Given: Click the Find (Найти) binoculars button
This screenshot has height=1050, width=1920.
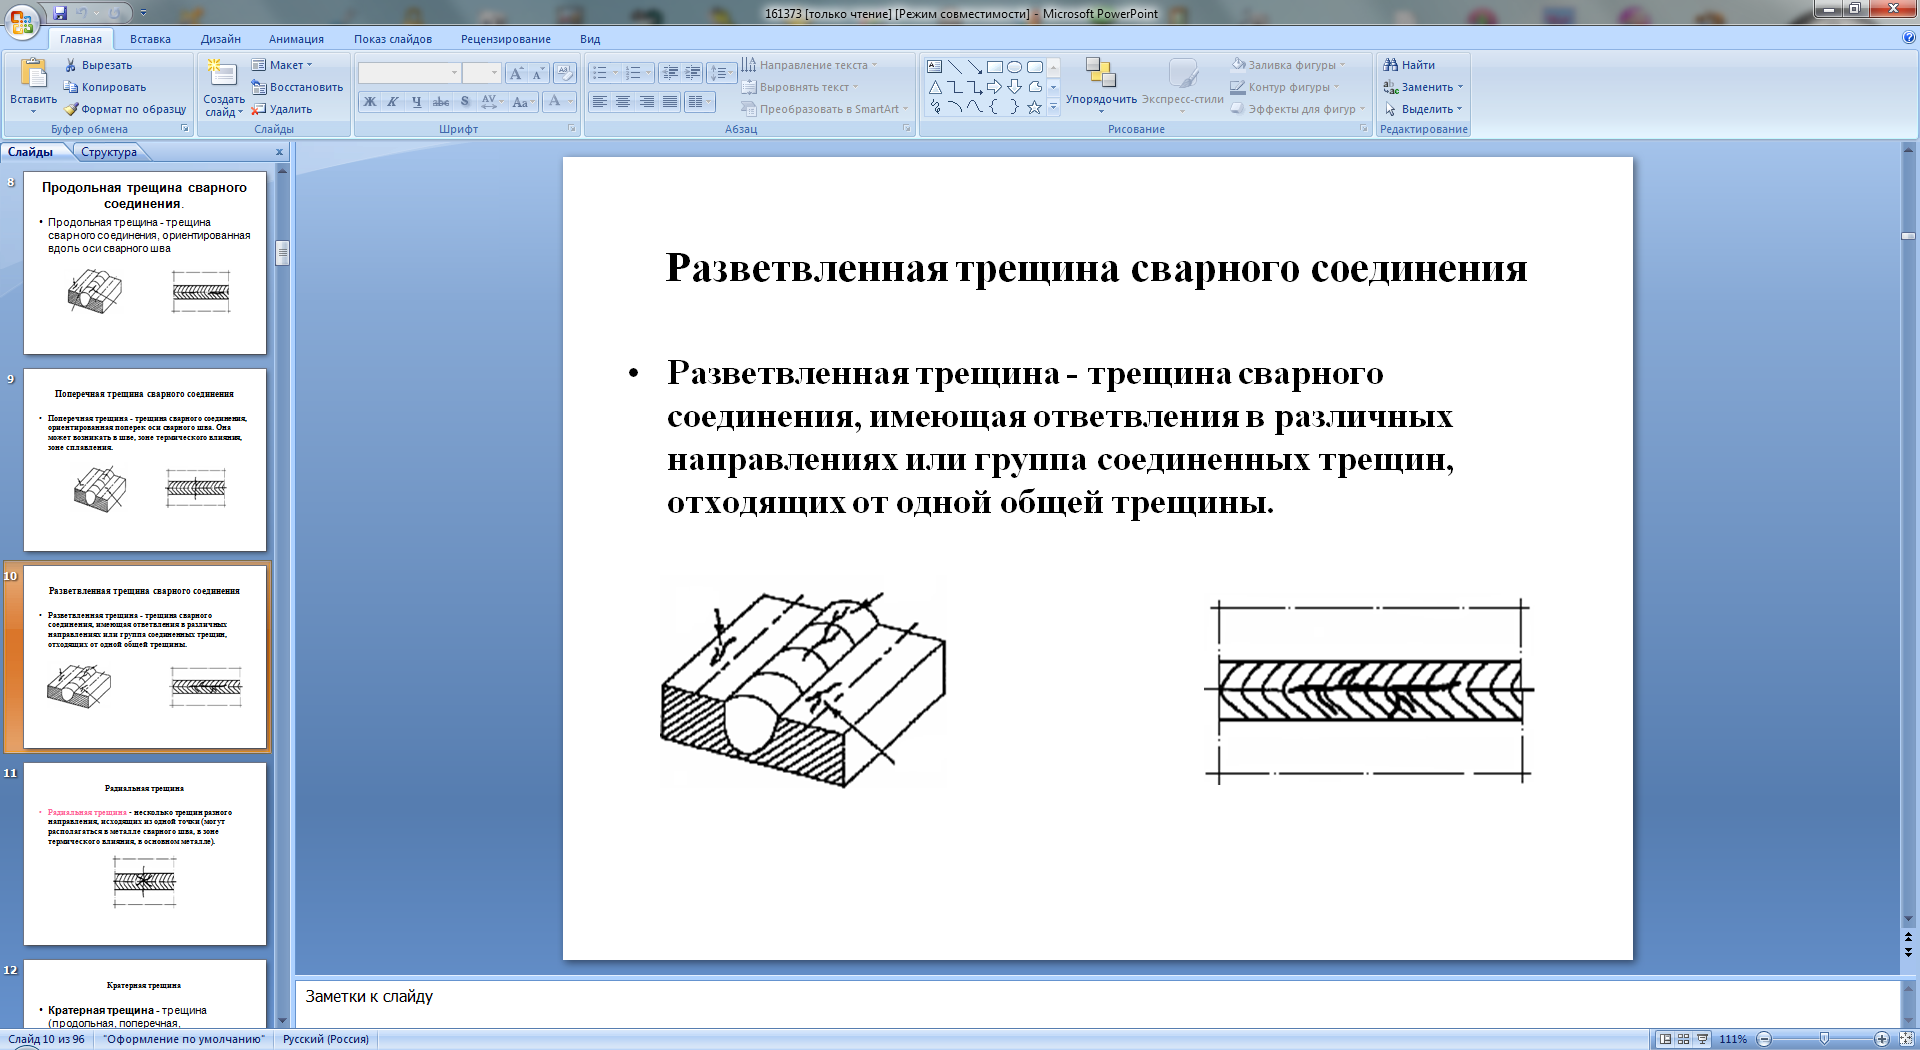Looking at the screenshot, I should coord(1410,65).
